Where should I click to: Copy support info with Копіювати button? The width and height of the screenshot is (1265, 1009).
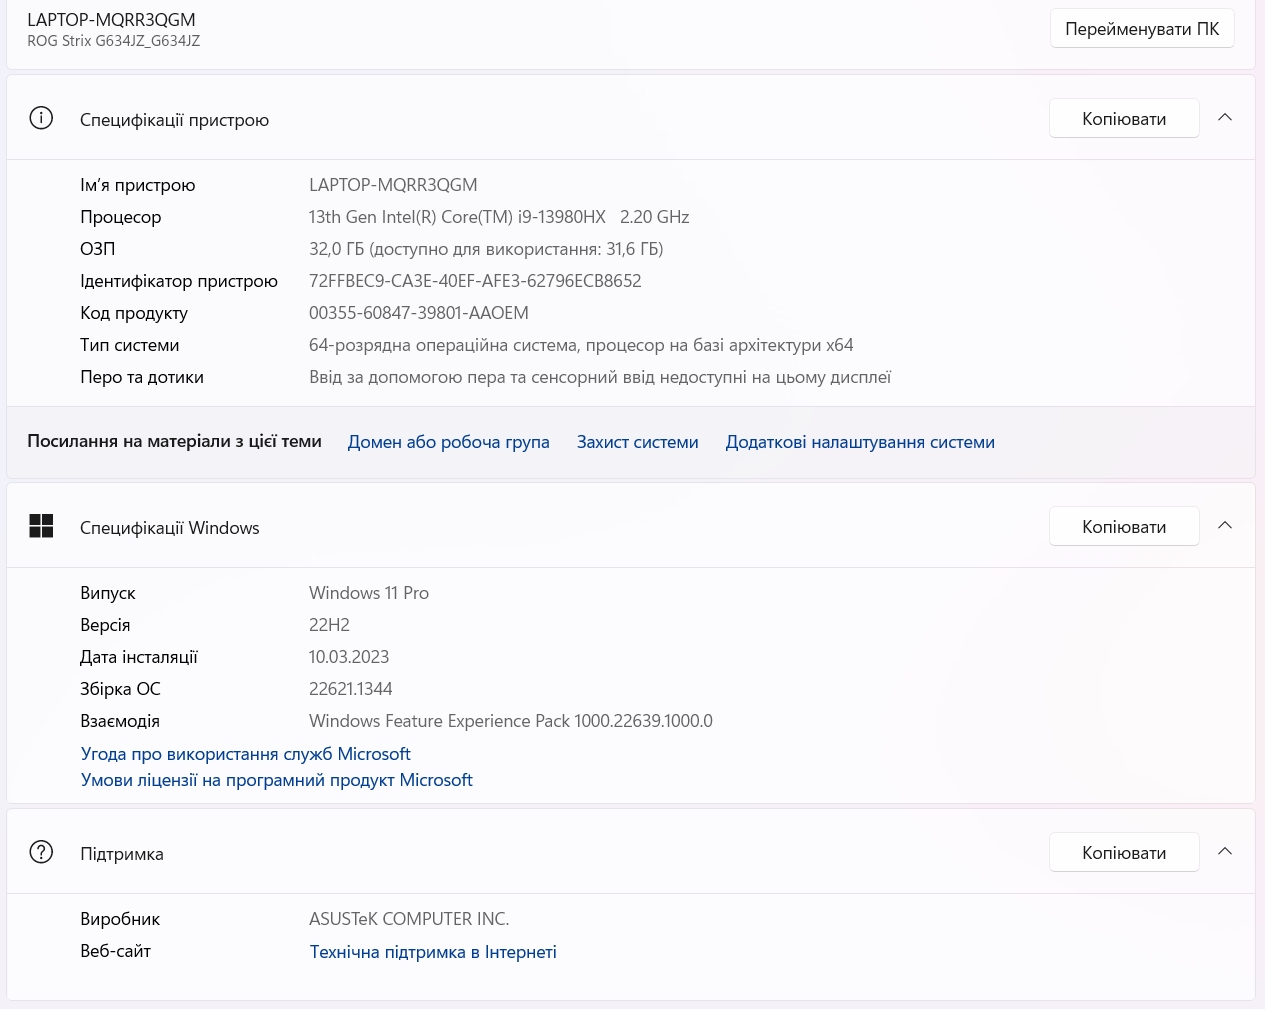1123,853
